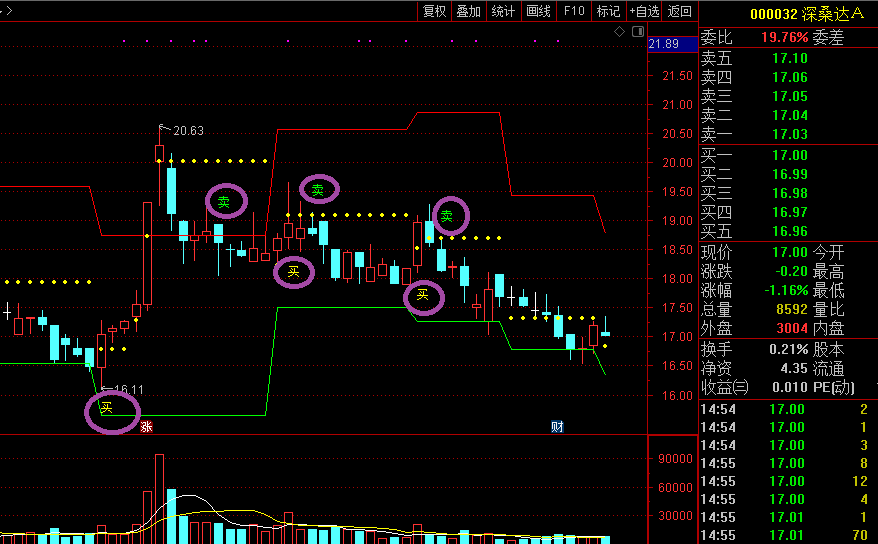
Task: Click the 收益(三) 0.010 earnings value
Action: tap(790, 387)
